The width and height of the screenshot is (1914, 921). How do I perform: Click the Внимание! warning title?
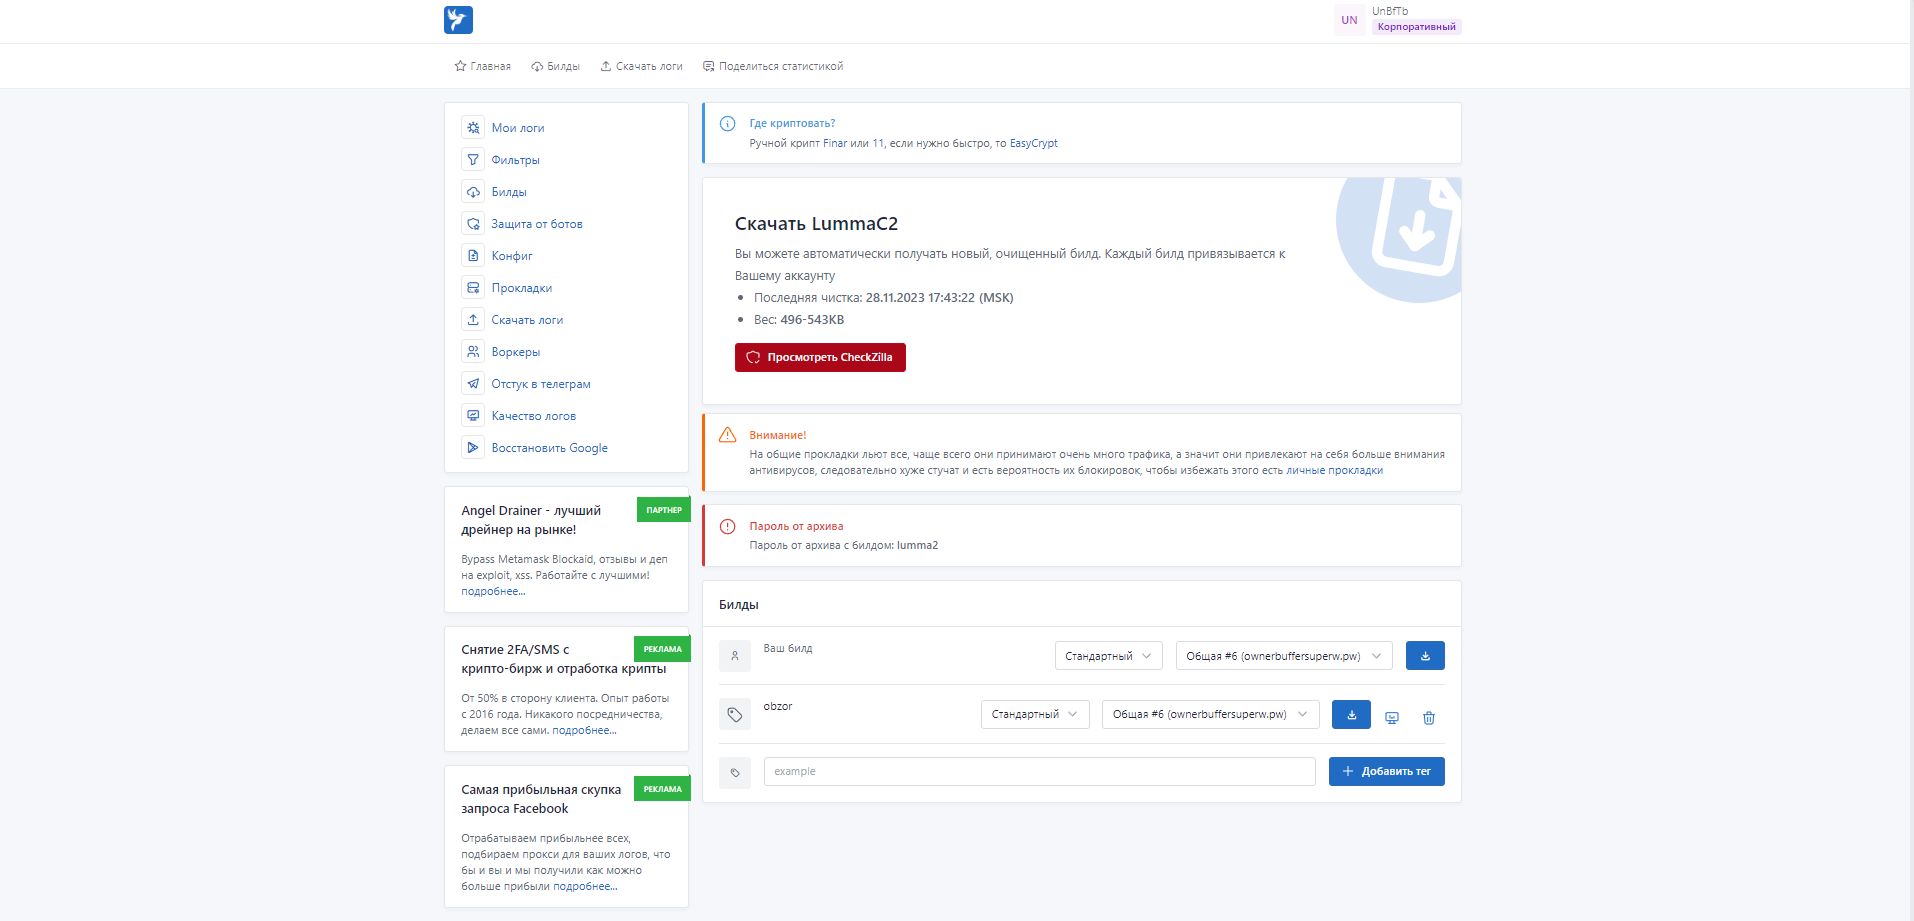click(777, 436)
